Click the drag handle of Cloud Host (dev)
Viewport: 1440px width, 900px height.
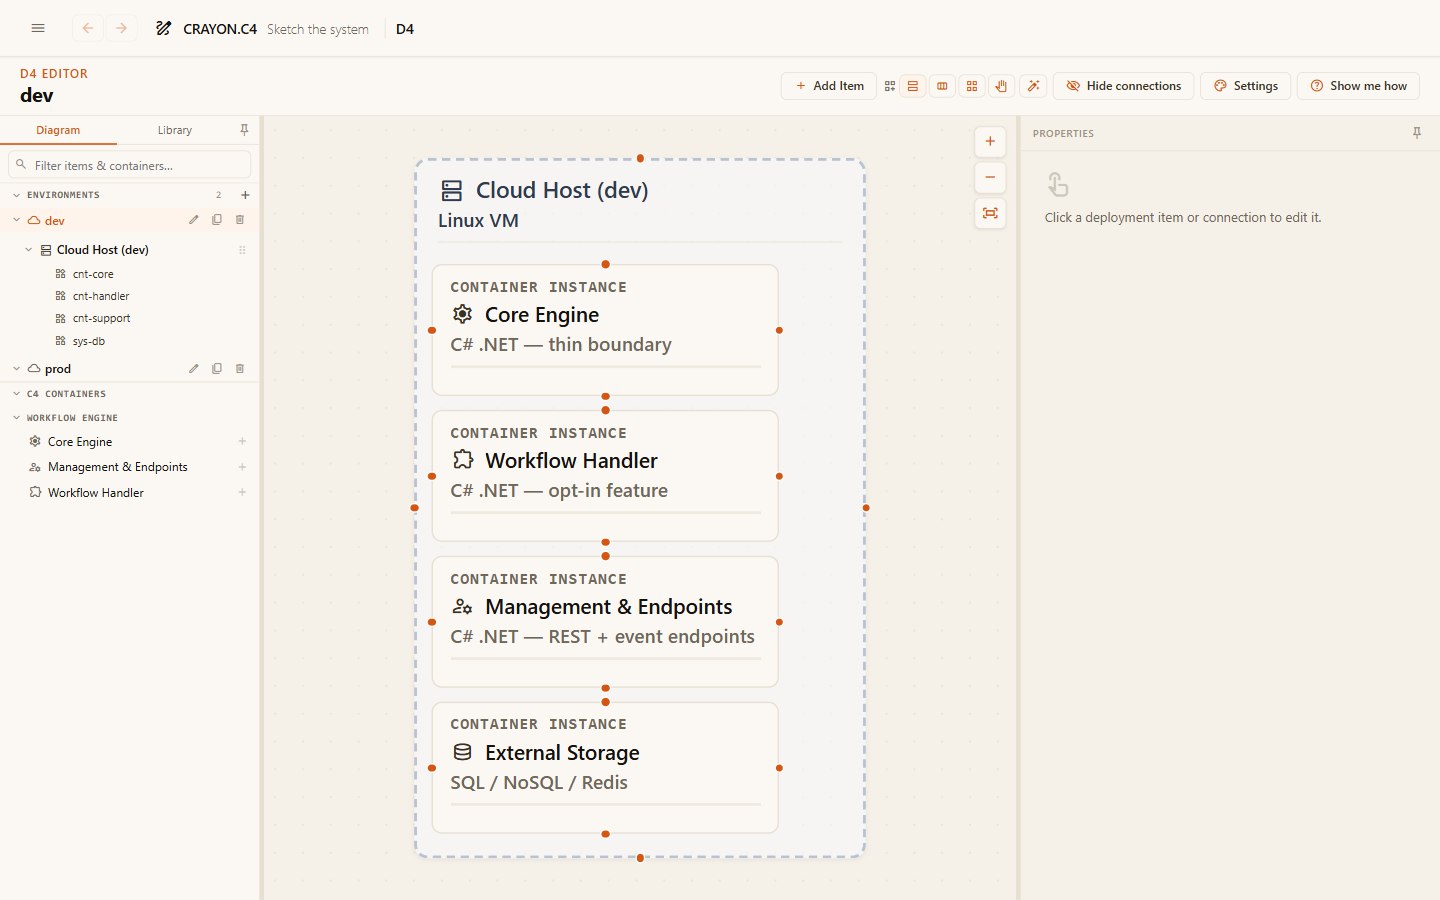pos(242,250)
